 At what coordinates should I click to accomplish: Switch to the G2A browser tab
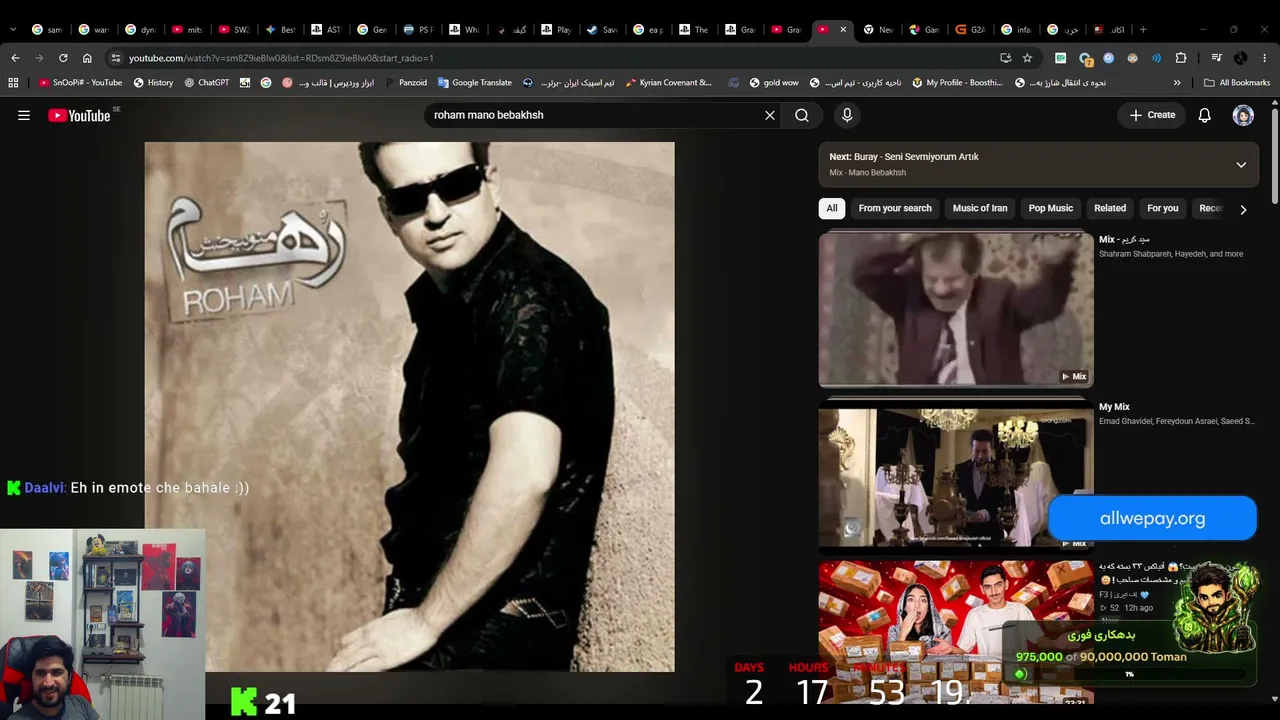(x=971, y=30)
